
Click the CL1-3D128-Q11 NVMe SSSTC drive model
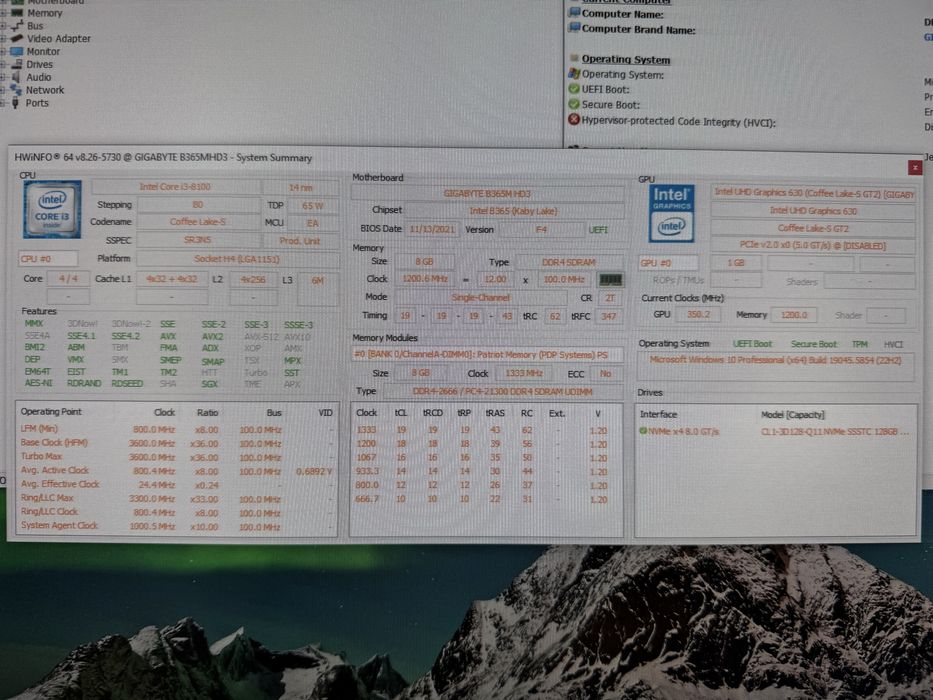coord(835,431)
